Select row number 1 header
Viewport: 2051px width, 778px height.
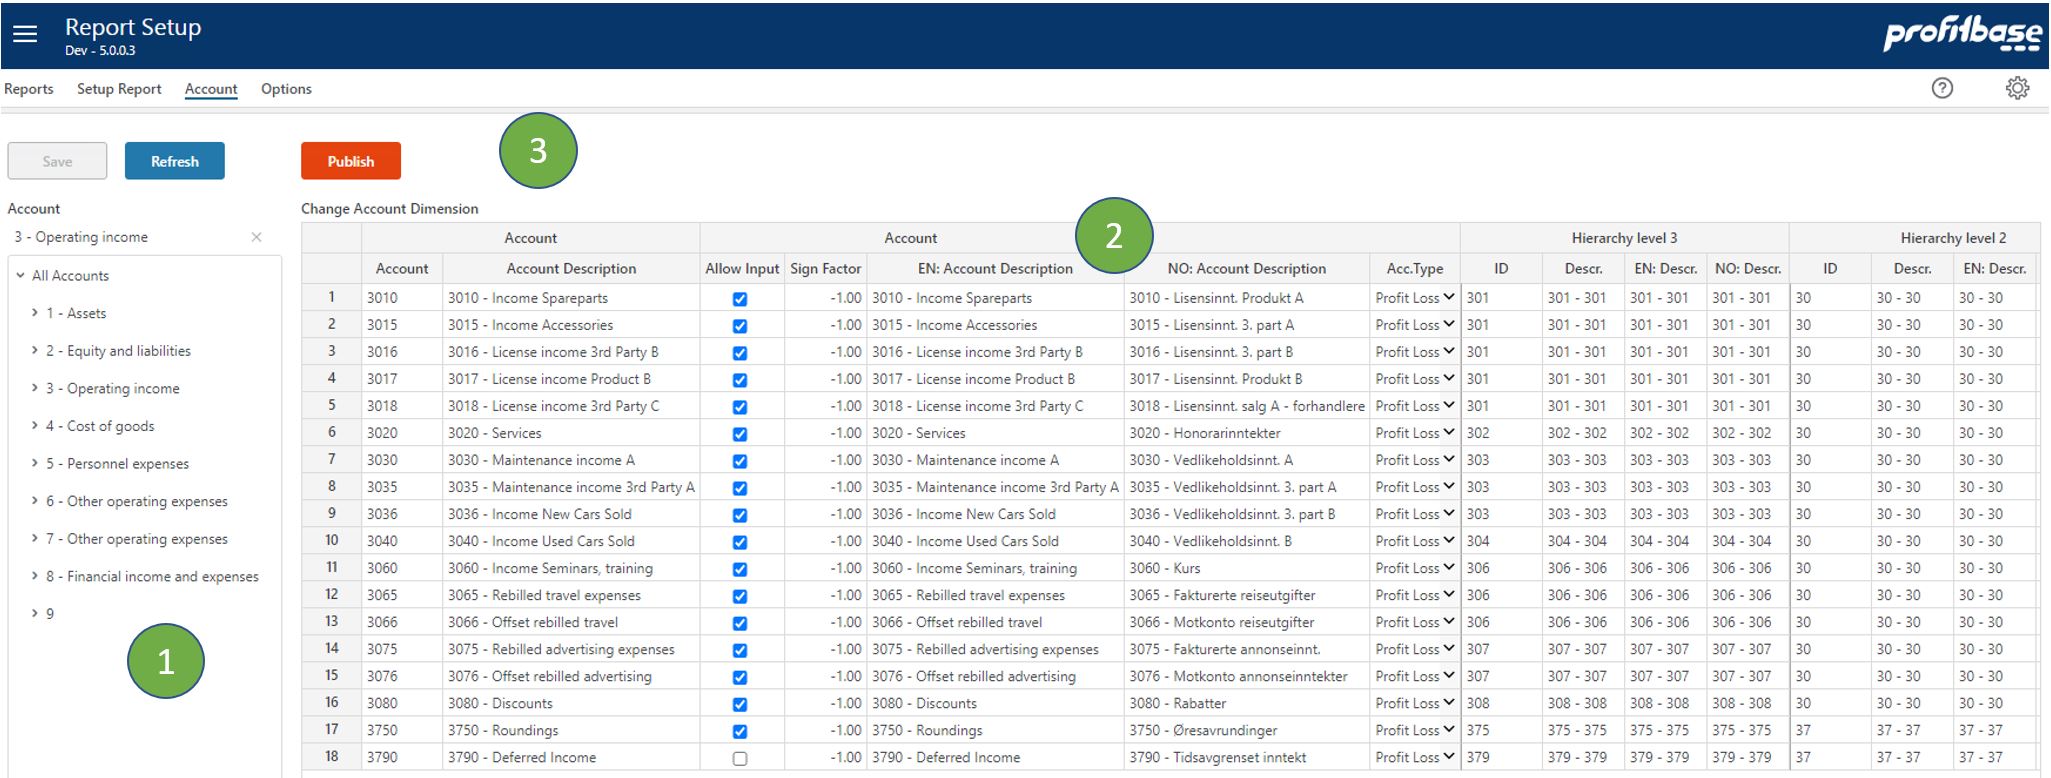point(332,297)
